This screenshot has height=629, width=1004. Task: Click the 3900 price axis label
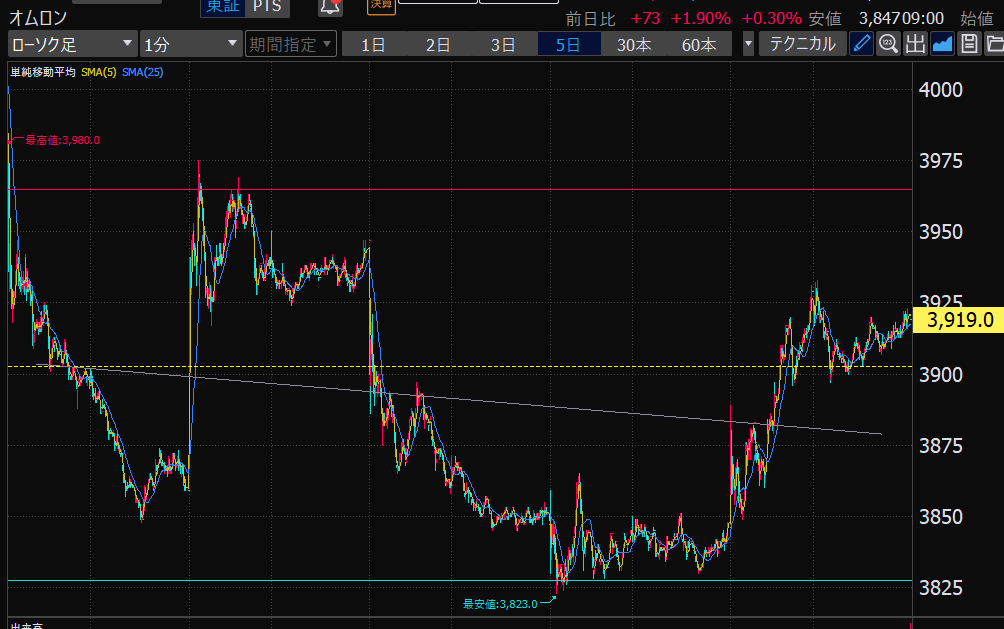(941, 375)
